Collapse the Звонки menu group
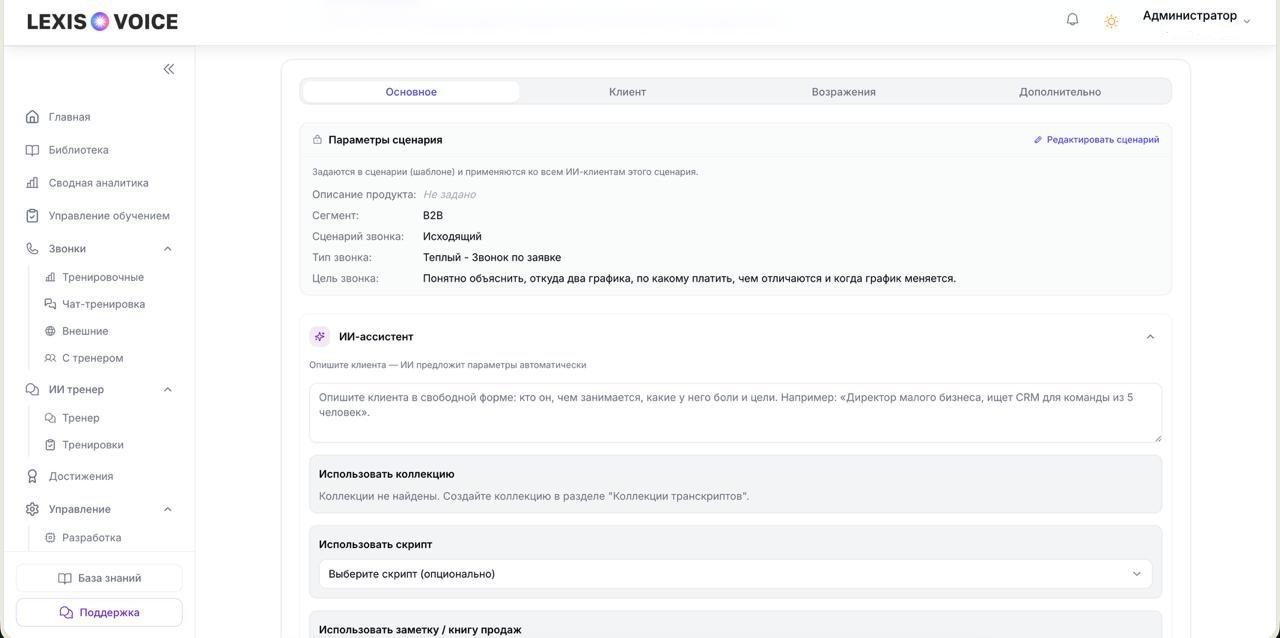Screen dimensions: 1280x638 pyautogui.click(x=168, y=249)
